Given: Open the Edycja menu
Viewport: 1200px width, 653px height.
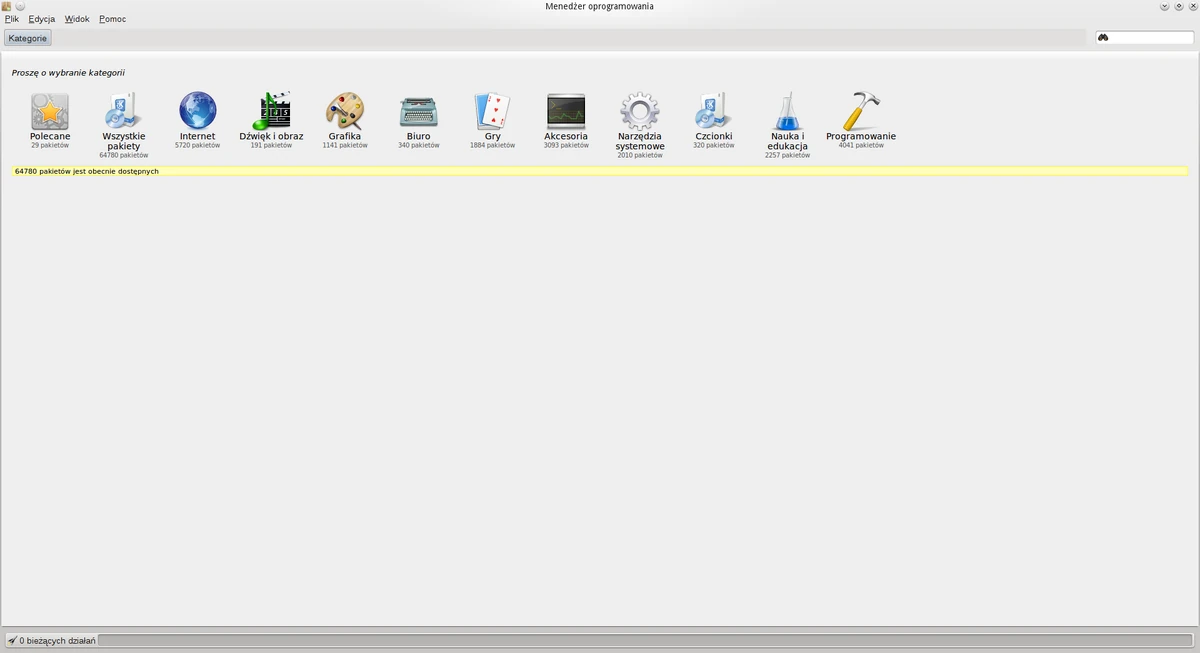Looking at the screenshot, I should click(x=40, y=18).
